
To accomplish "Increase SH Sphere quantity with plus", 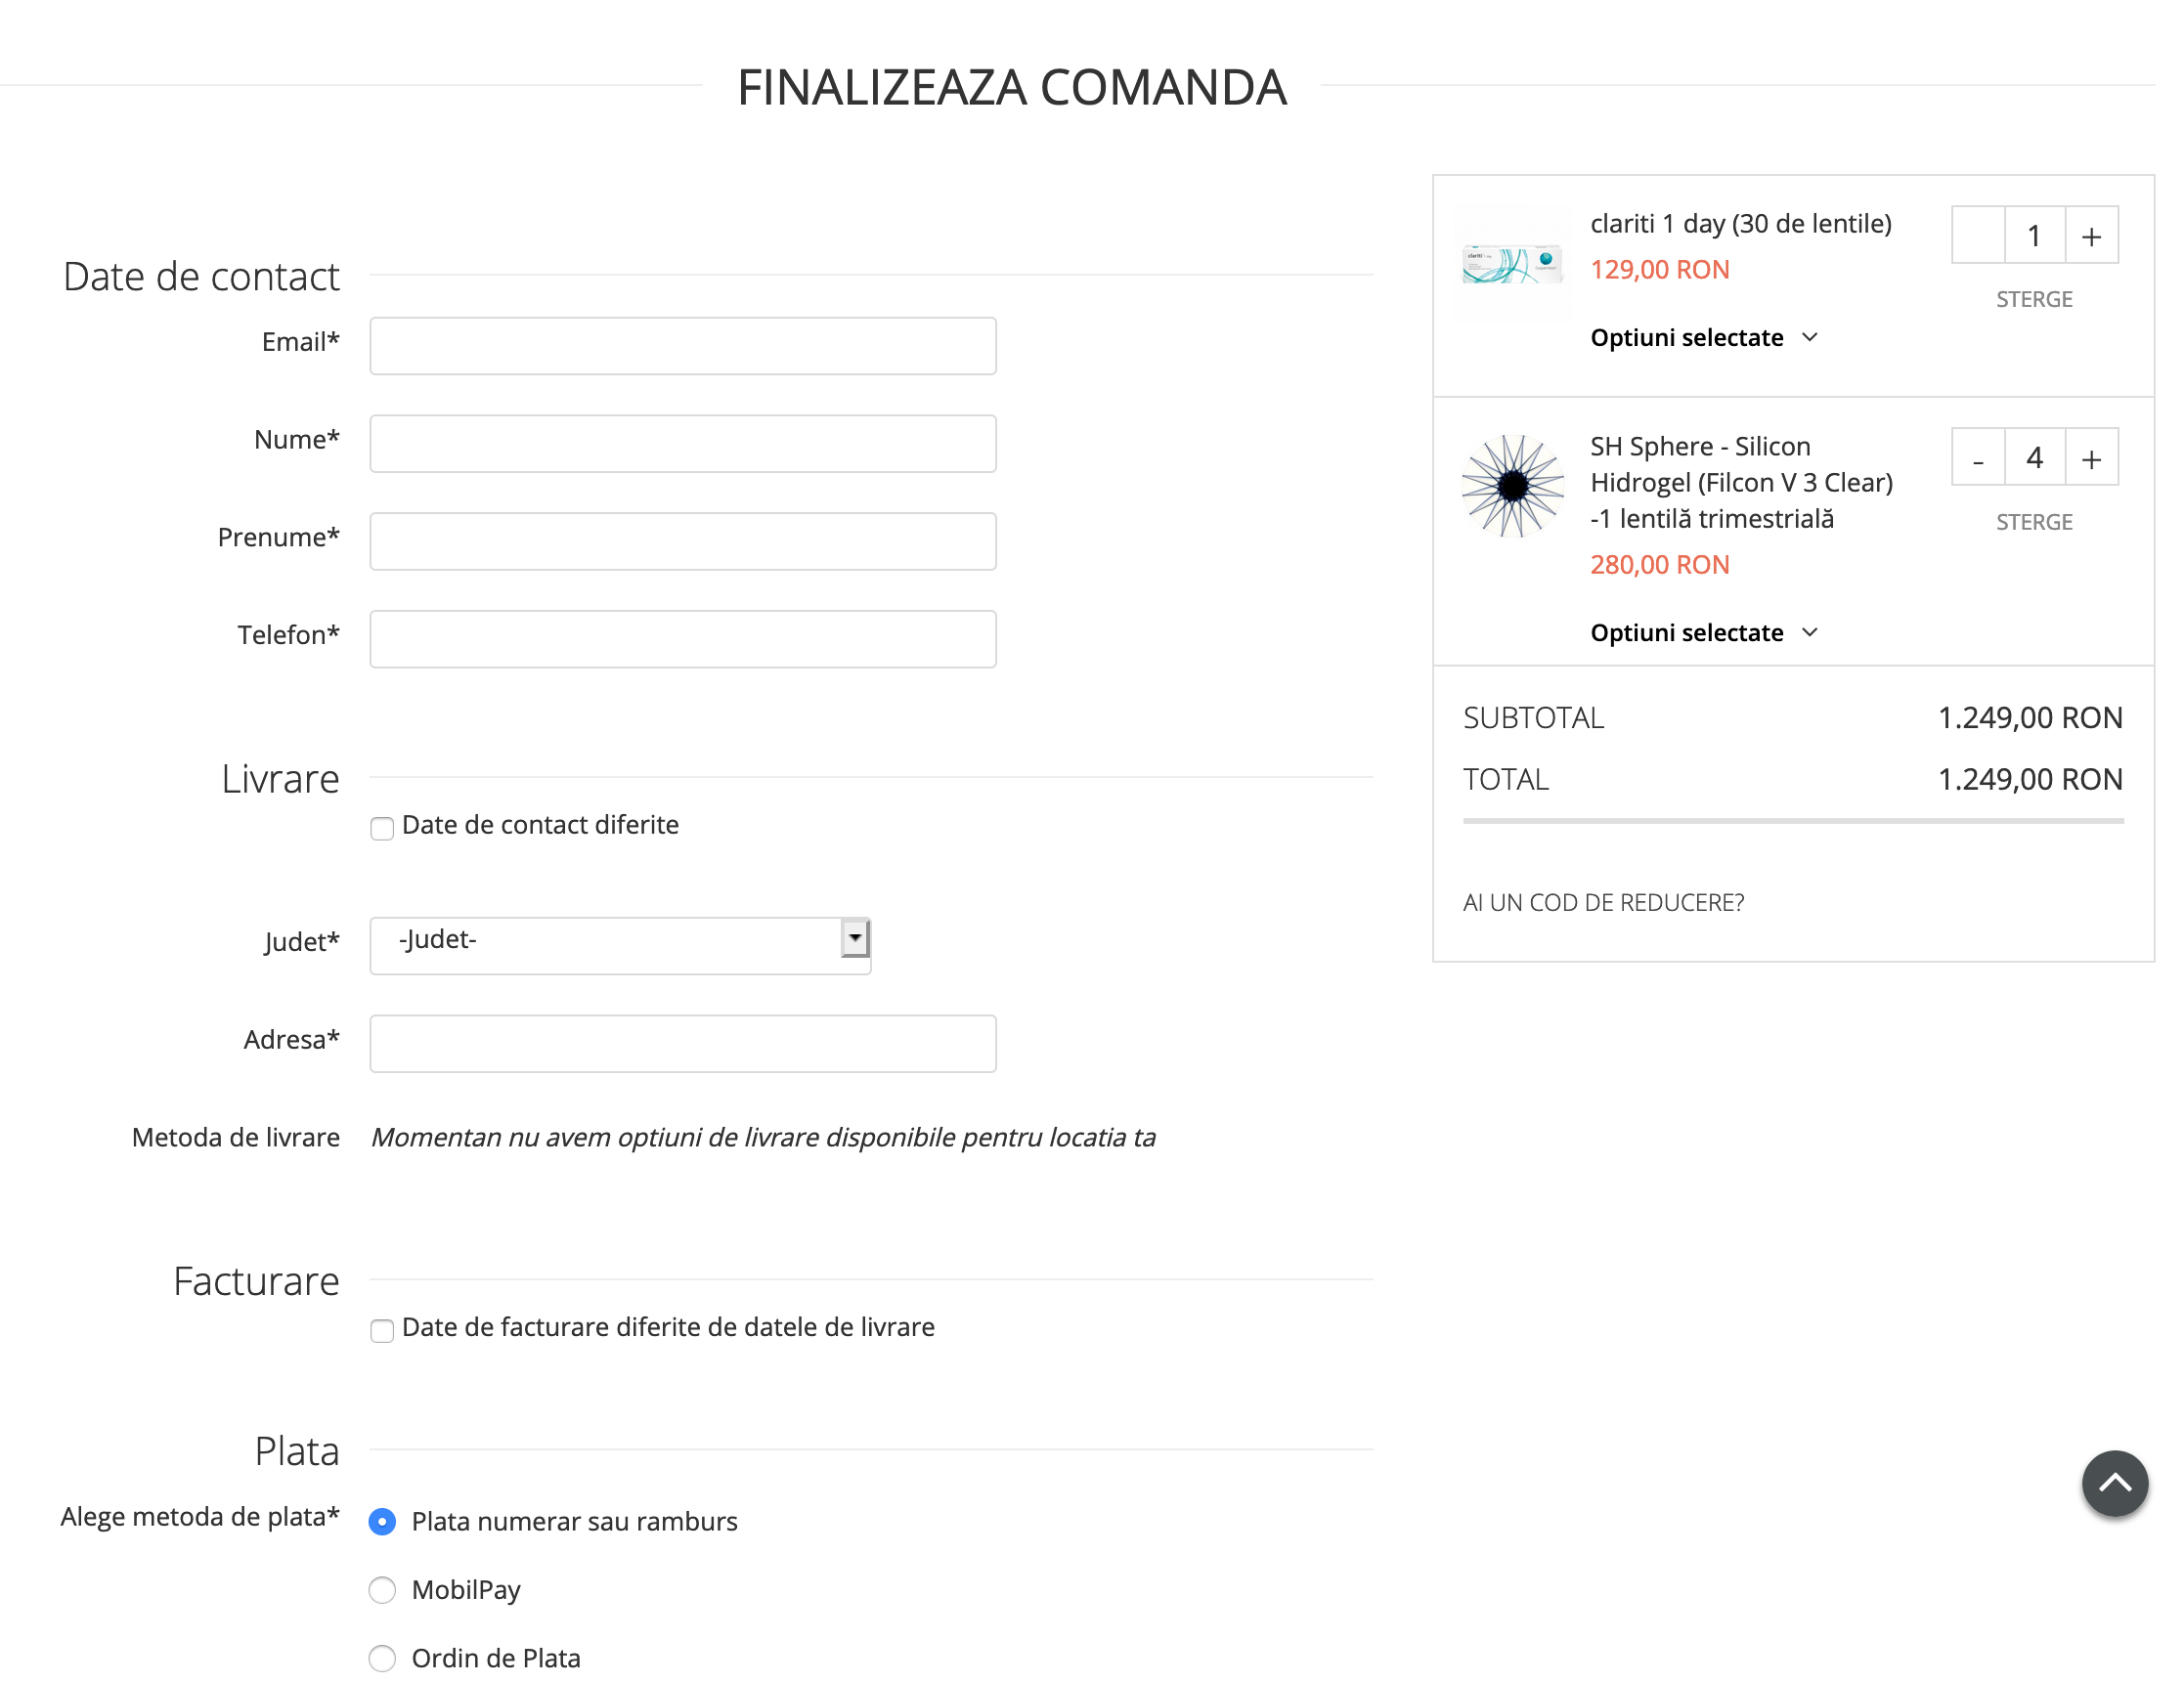I will 2090,458.
